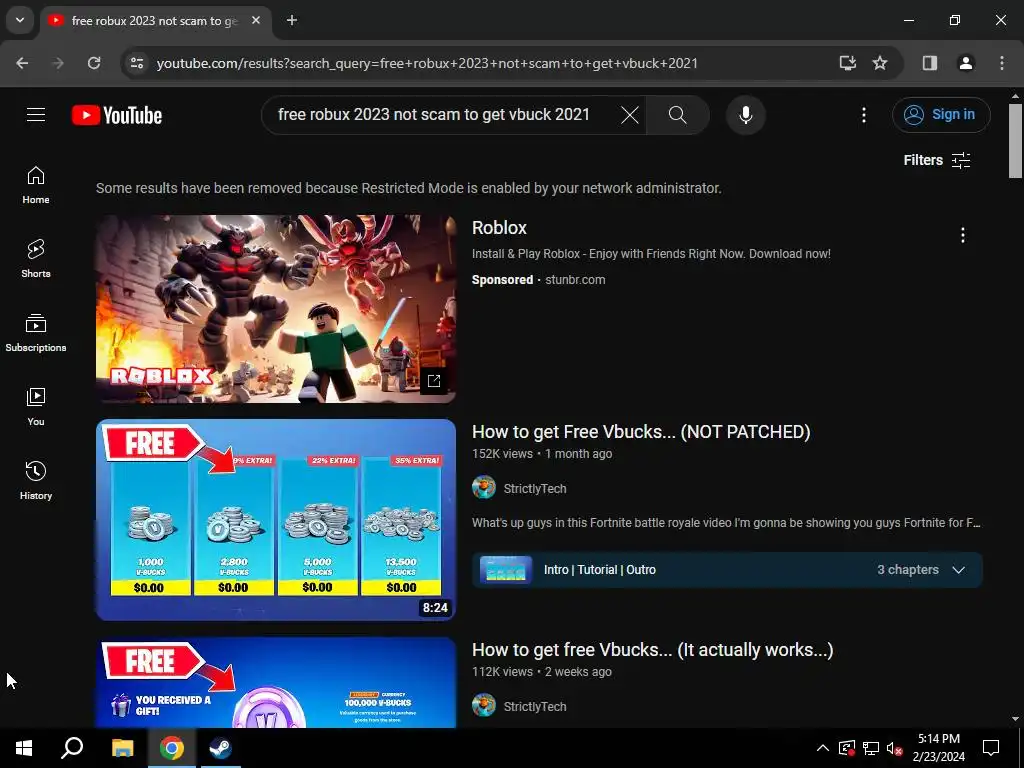Image resolution: width=1024 pixels, height=768 pixels.
Task: Click the Chrome address bar URL
Action: click(427, 63)
